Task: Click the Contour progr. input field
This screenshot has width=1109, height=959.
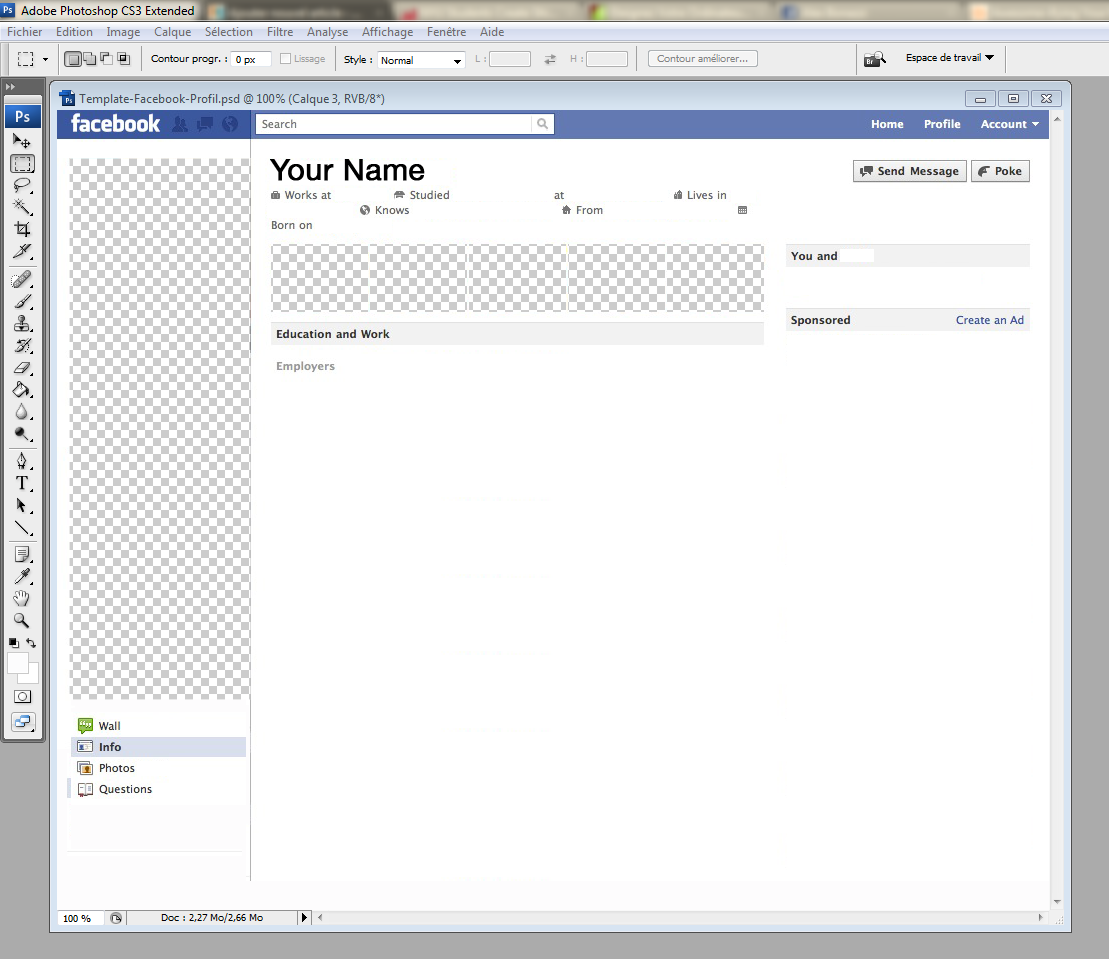Action: tap(250, 60)
